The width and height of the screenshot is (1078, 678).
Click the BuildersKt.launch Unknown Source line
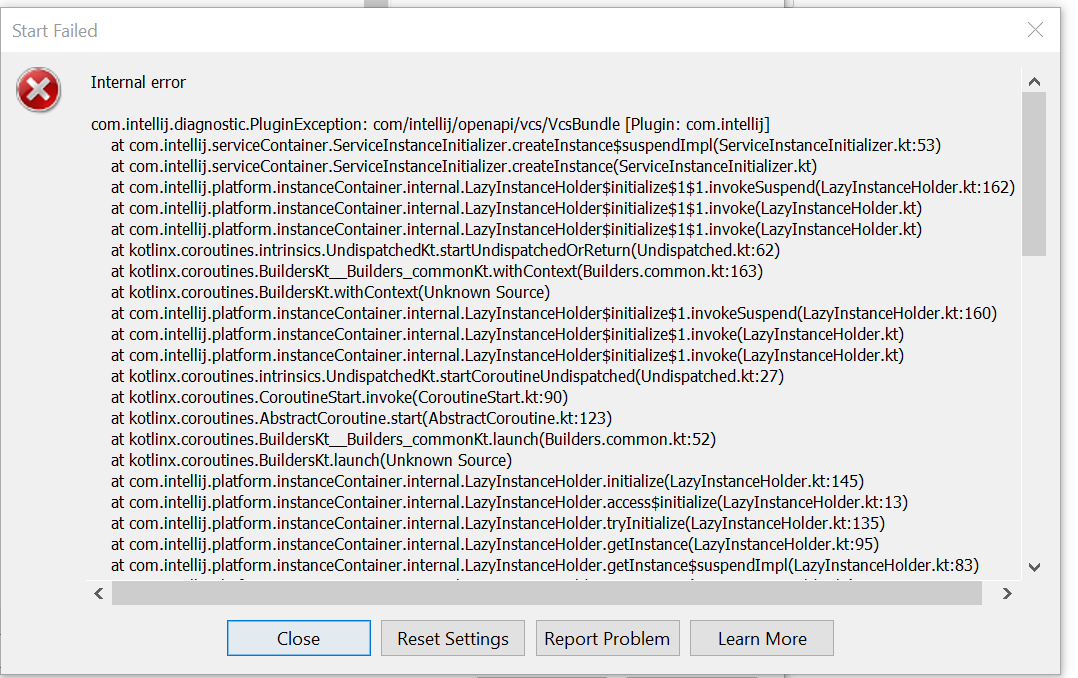[311, 460]
